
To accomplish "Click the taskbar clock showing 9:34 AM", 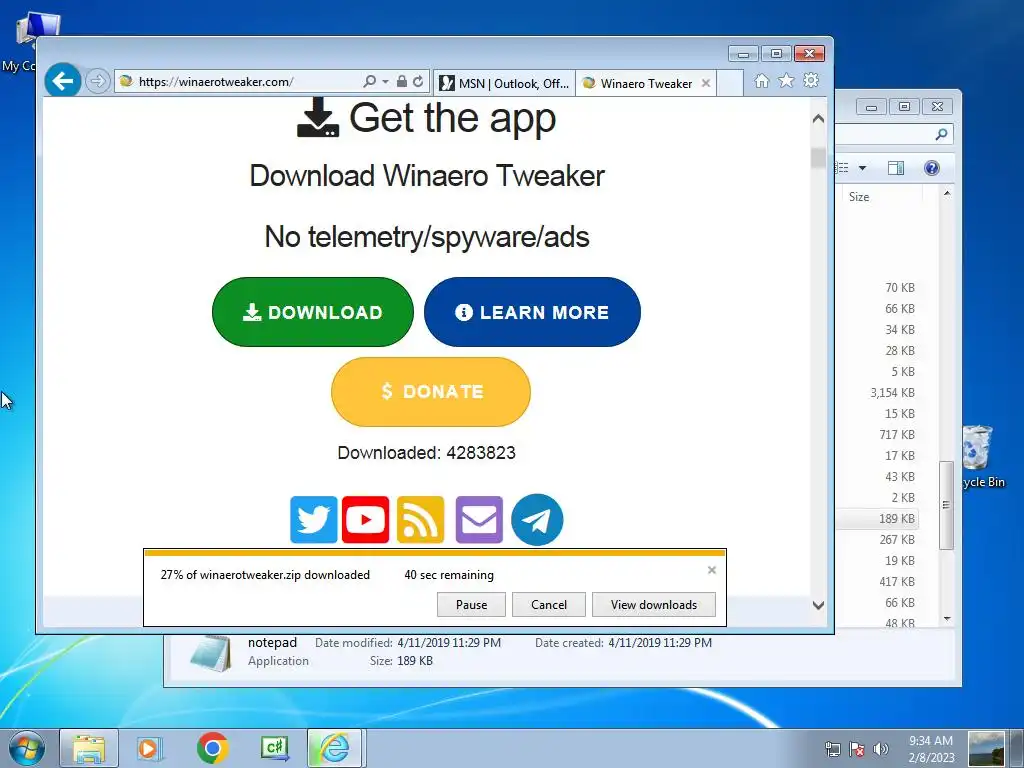I will point(931,749).
